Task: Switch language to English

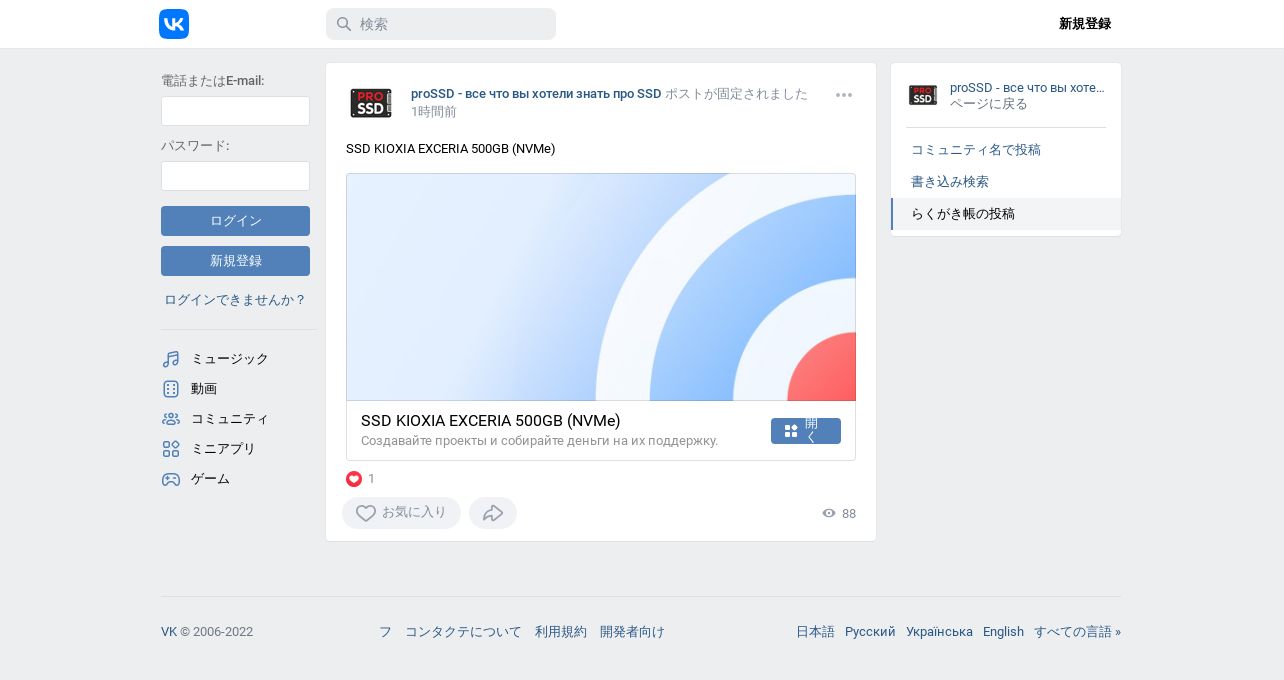Action: pyautogui.click(x=1003, y=632)
